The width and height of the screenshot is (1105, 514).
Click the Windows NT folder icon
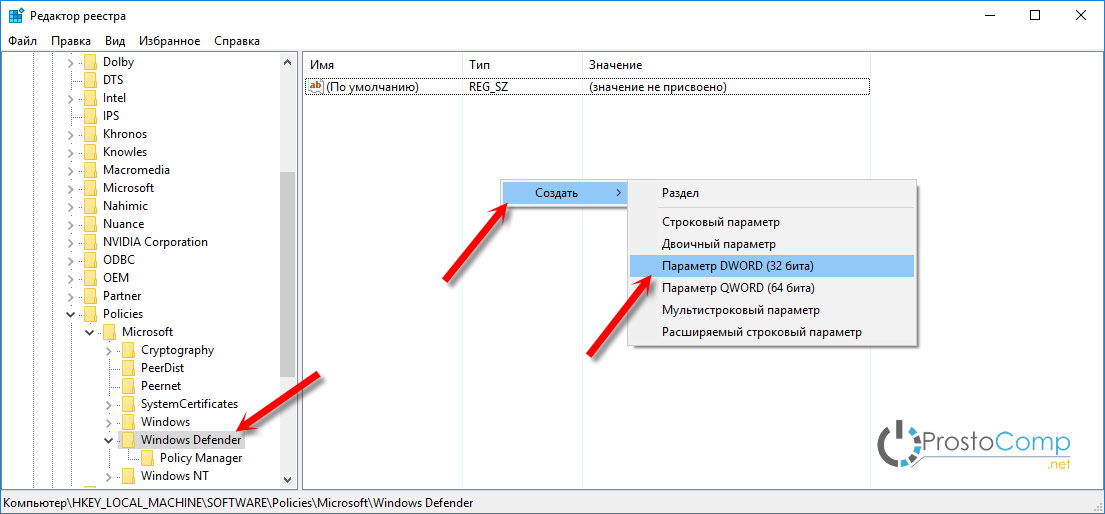pos(128,476)
